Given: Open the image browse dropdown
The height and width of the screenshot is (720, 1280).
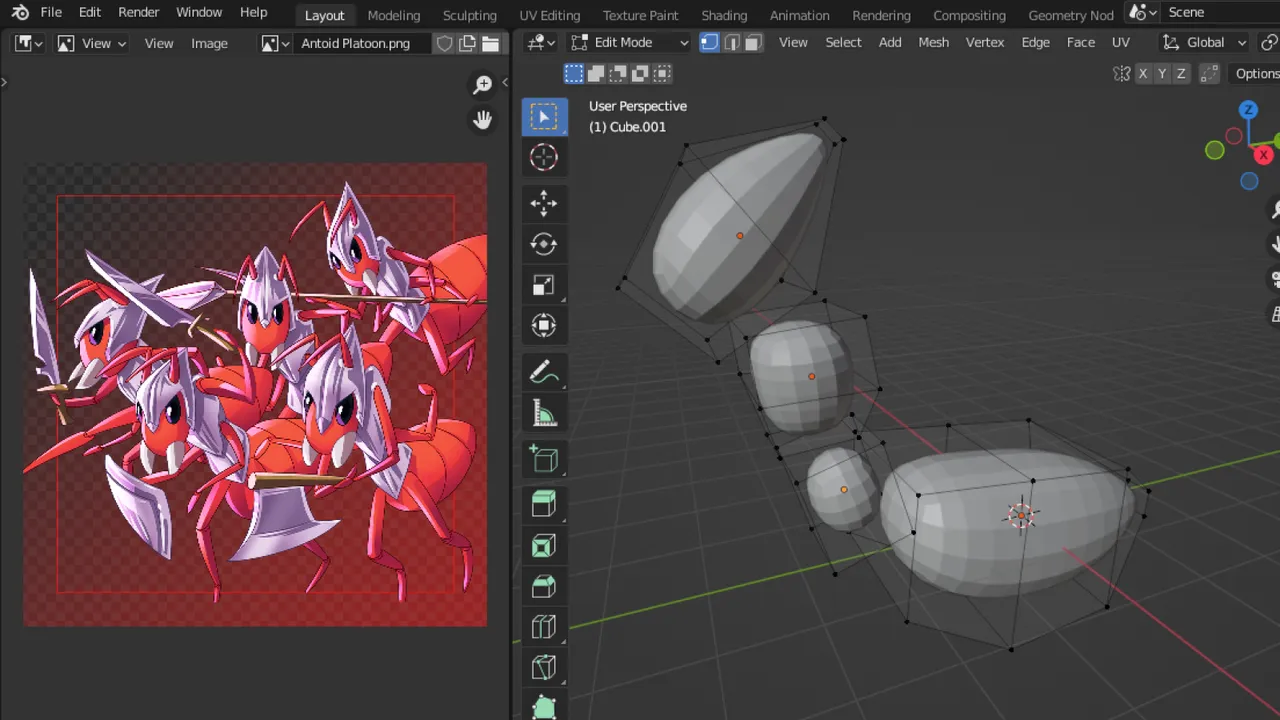Looking at the screenshot, I should point(275,43).
